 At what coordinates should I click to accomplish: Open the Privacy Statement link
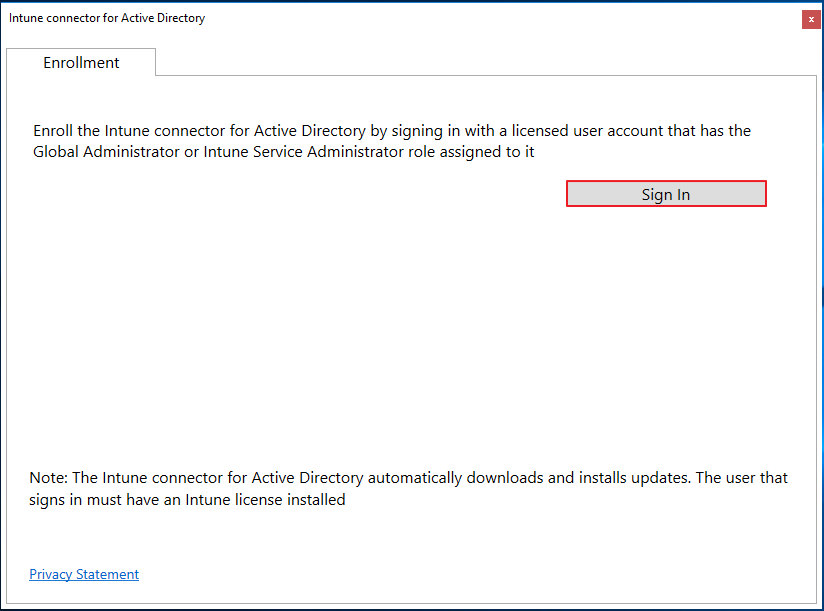(x=84, y=574)
